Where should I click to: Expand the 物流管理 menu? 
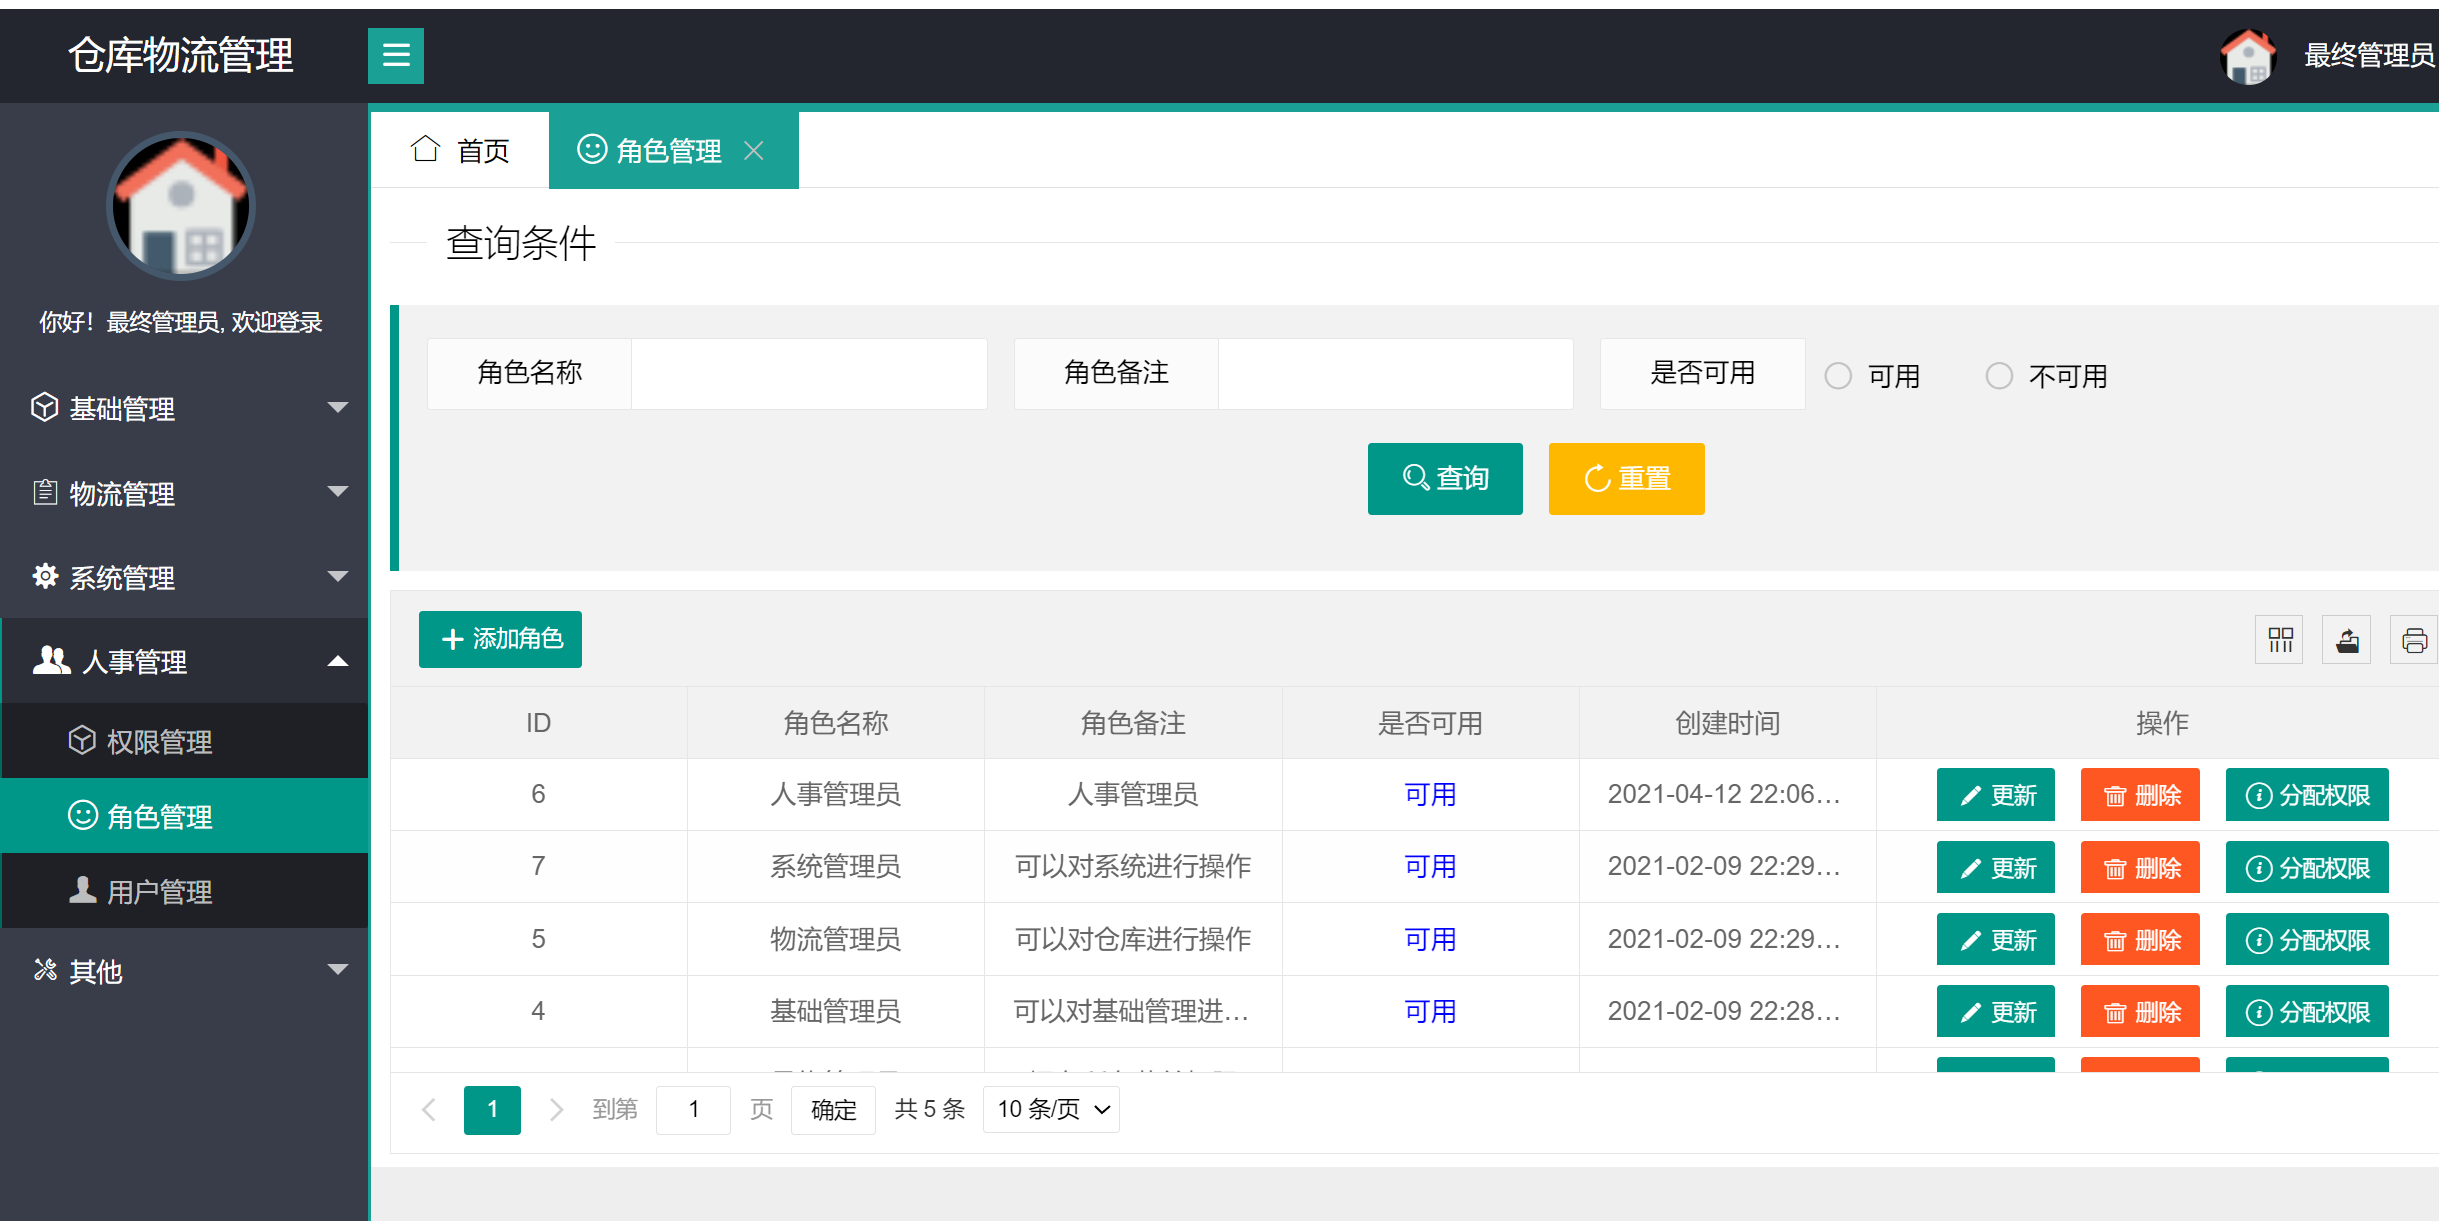point(185,492)
